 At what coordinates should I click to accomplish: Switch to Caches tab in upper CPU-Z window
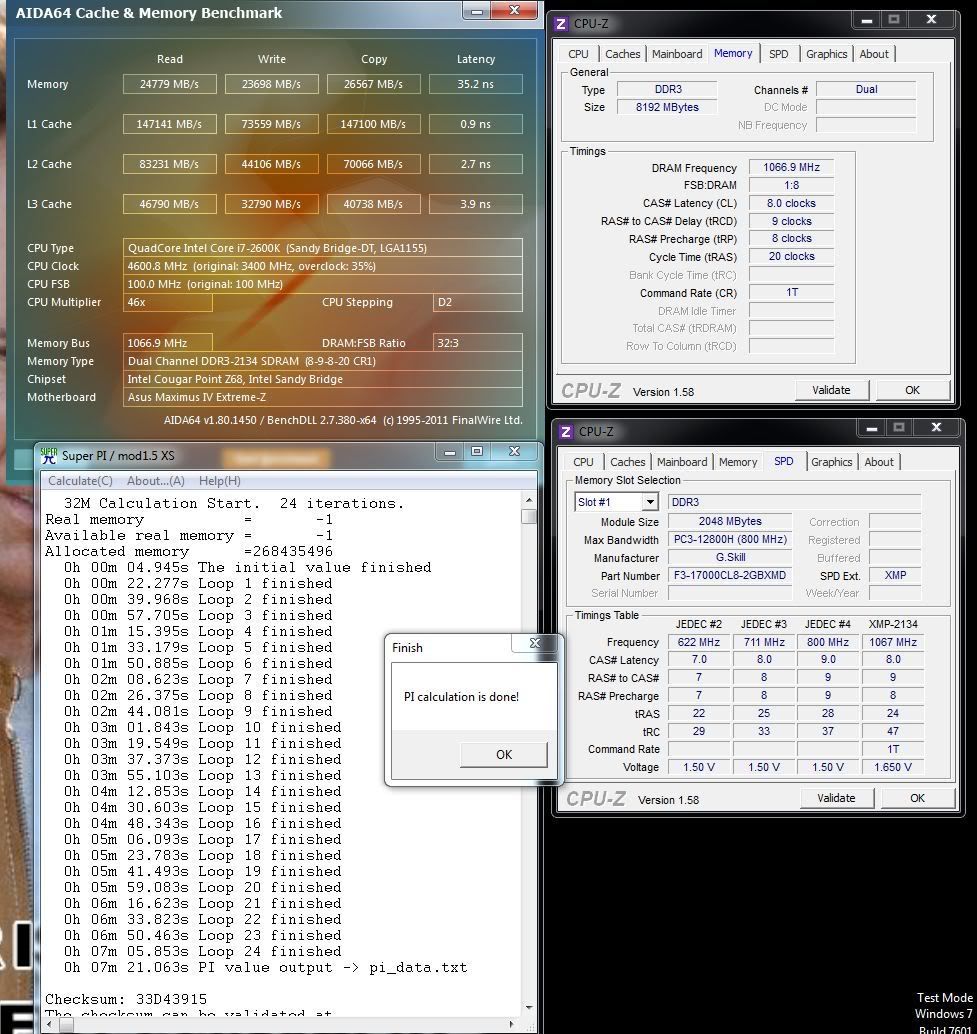coord(622,54)
